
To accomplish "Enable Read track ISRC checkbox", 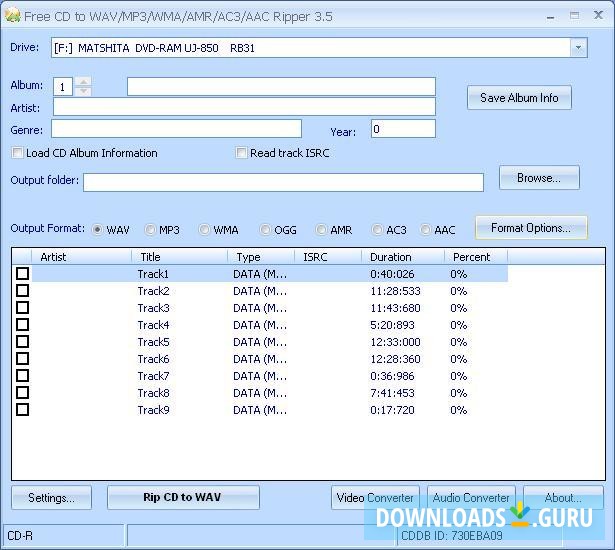I will pyautogui.click(x=241, y=153).
